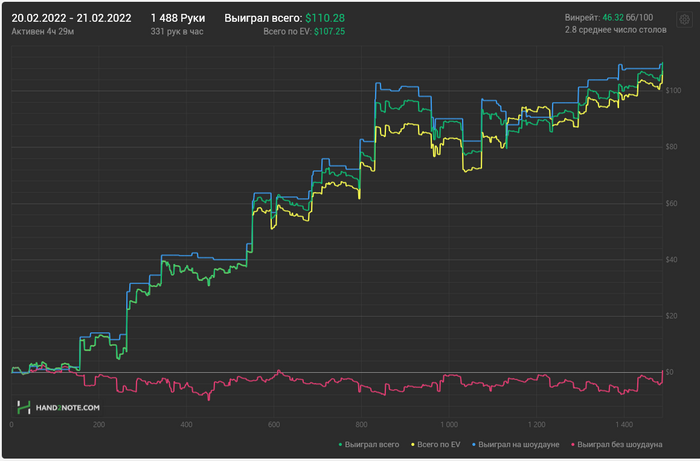Click the $0 y-axis label
This screenshot has width=700, height=461.
[669, 372]
